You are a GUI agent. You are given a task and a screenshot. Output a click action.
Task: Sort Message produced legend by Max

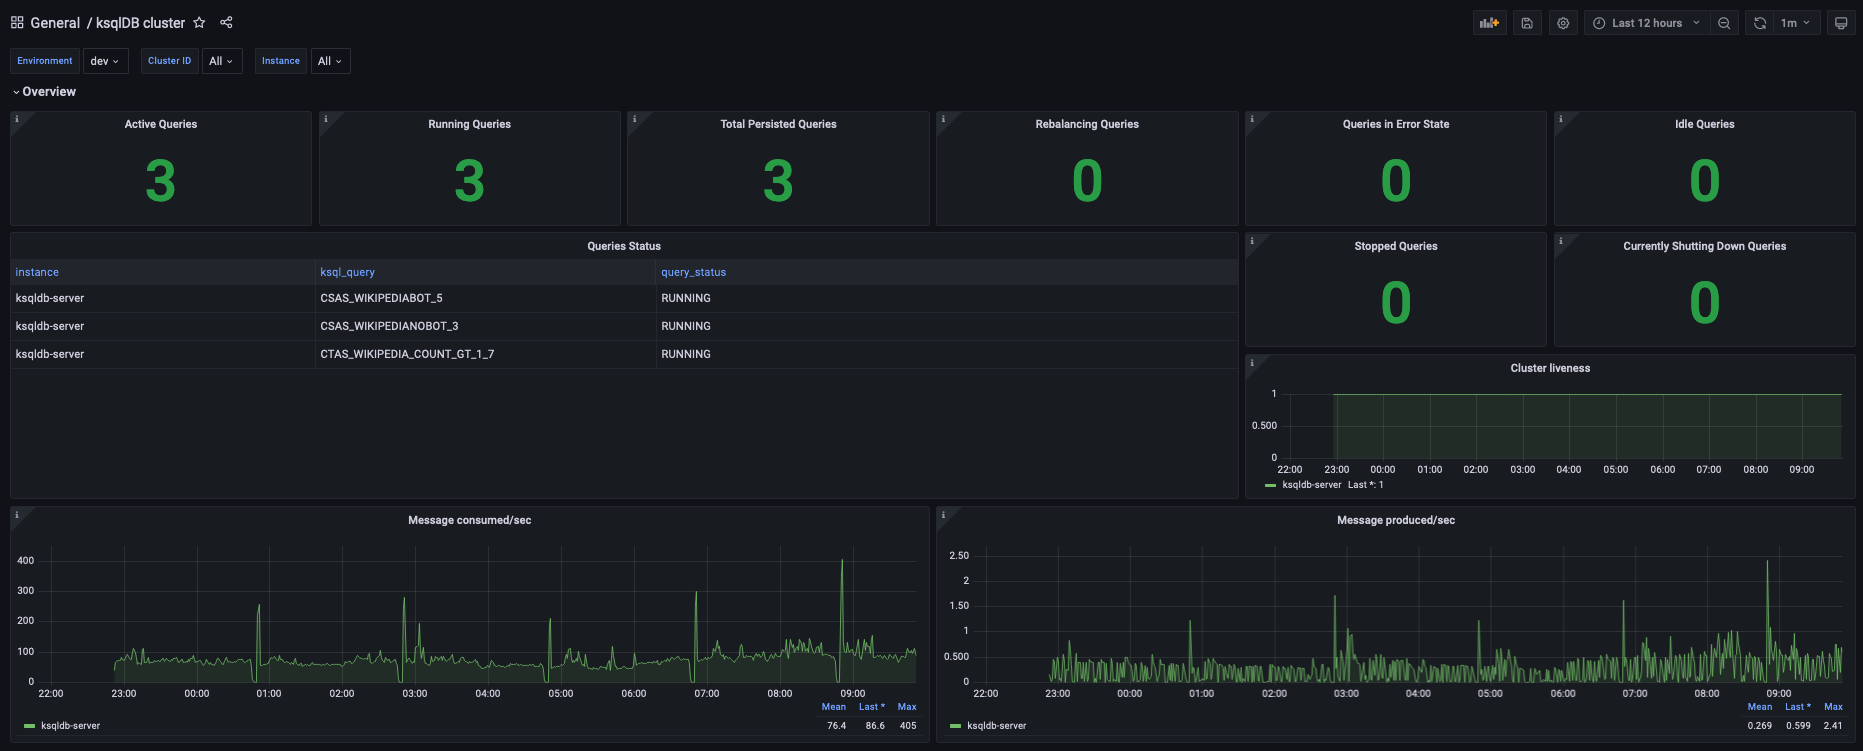(1833, 707)
